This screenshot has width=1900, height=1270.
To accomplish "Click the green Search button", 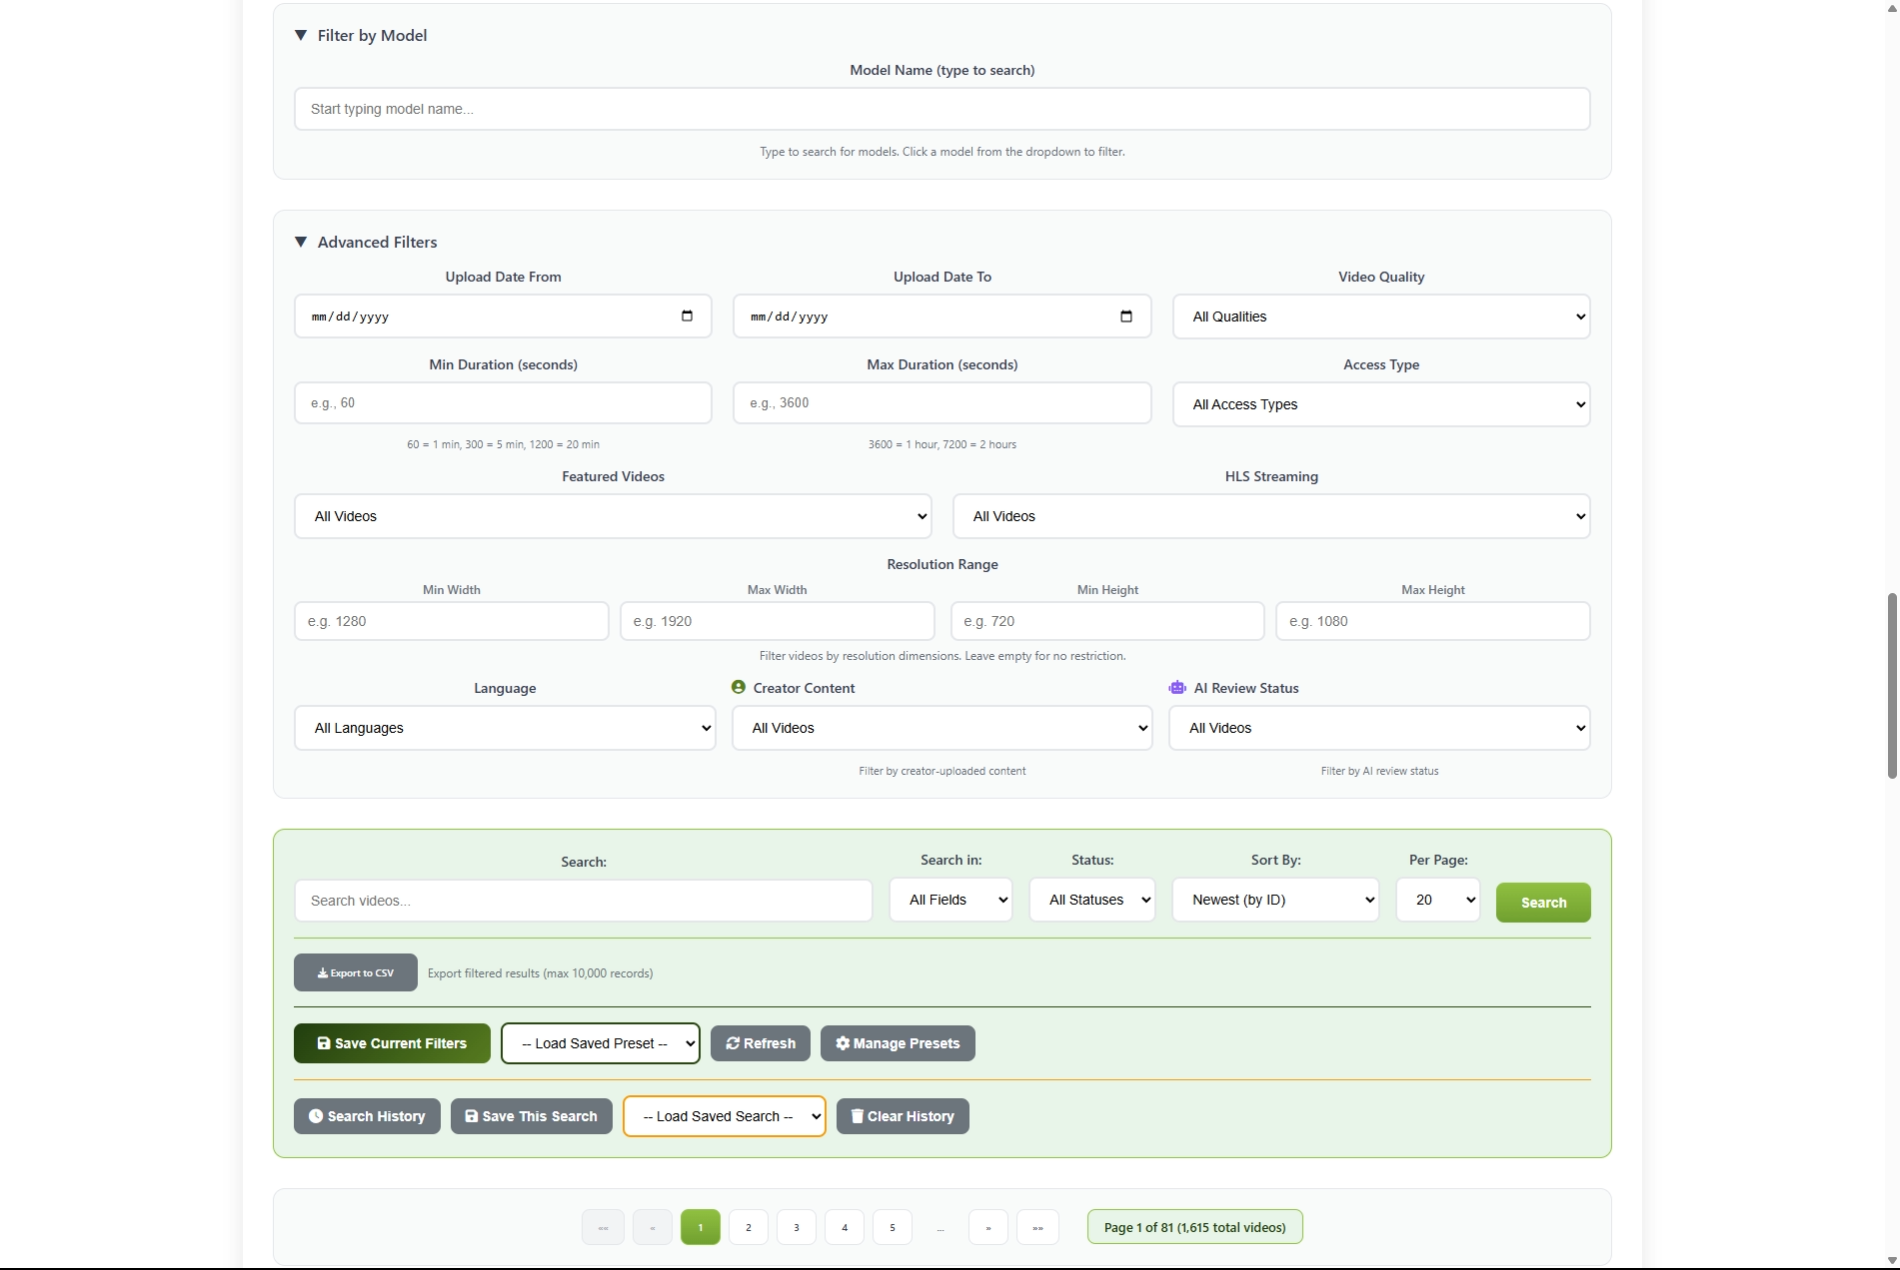I will (x=1542, y=902).
